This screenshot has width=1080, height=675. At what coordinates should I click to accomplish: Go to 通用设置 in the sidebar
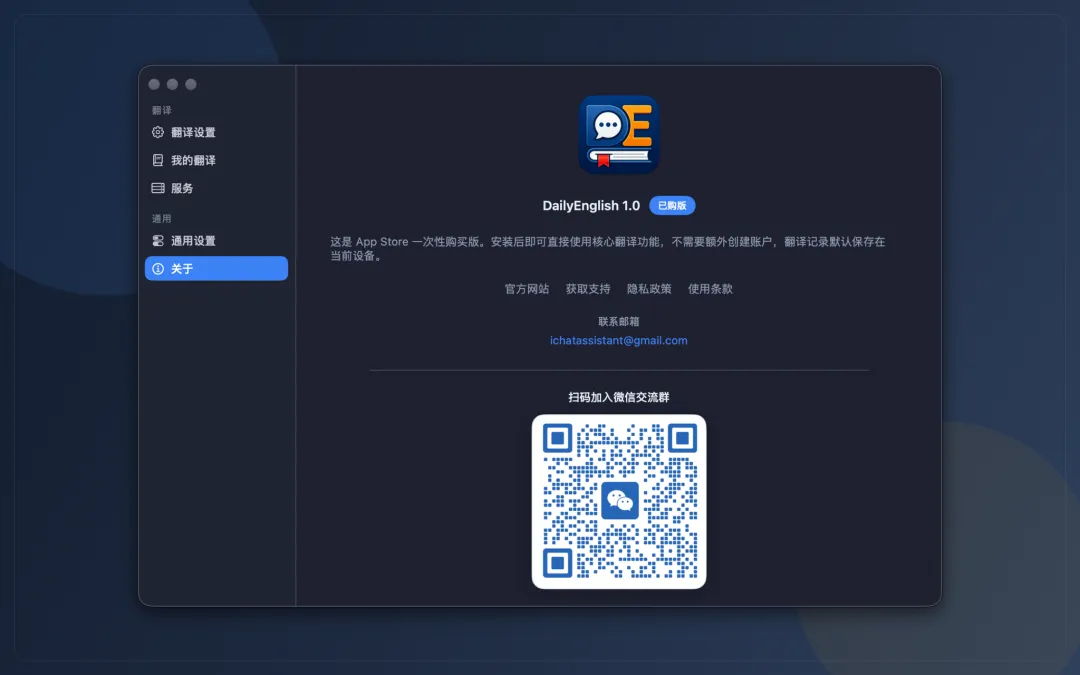pos(216,240)
